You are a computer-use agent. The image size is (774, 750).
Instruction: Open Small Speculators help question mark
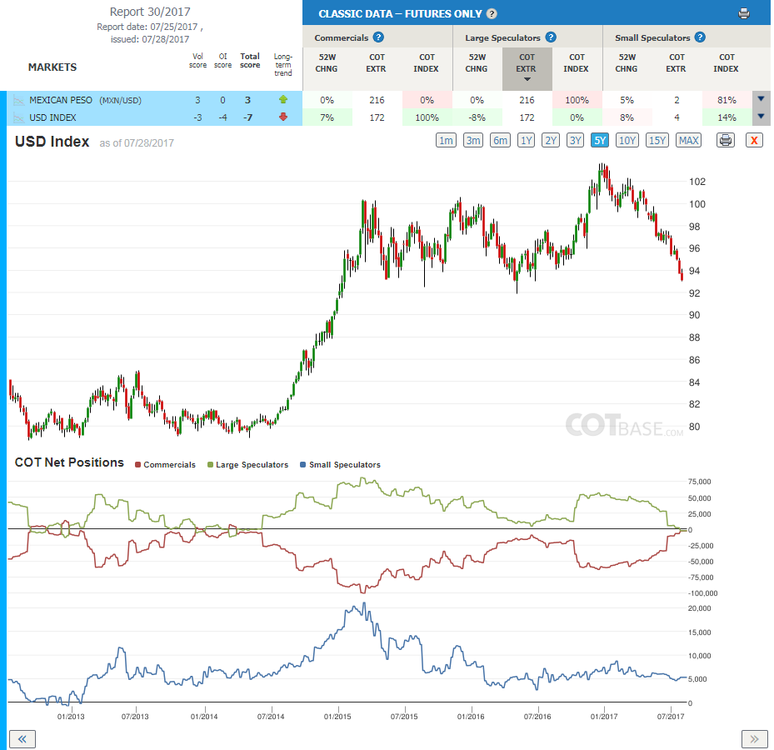tap(700, 38)
